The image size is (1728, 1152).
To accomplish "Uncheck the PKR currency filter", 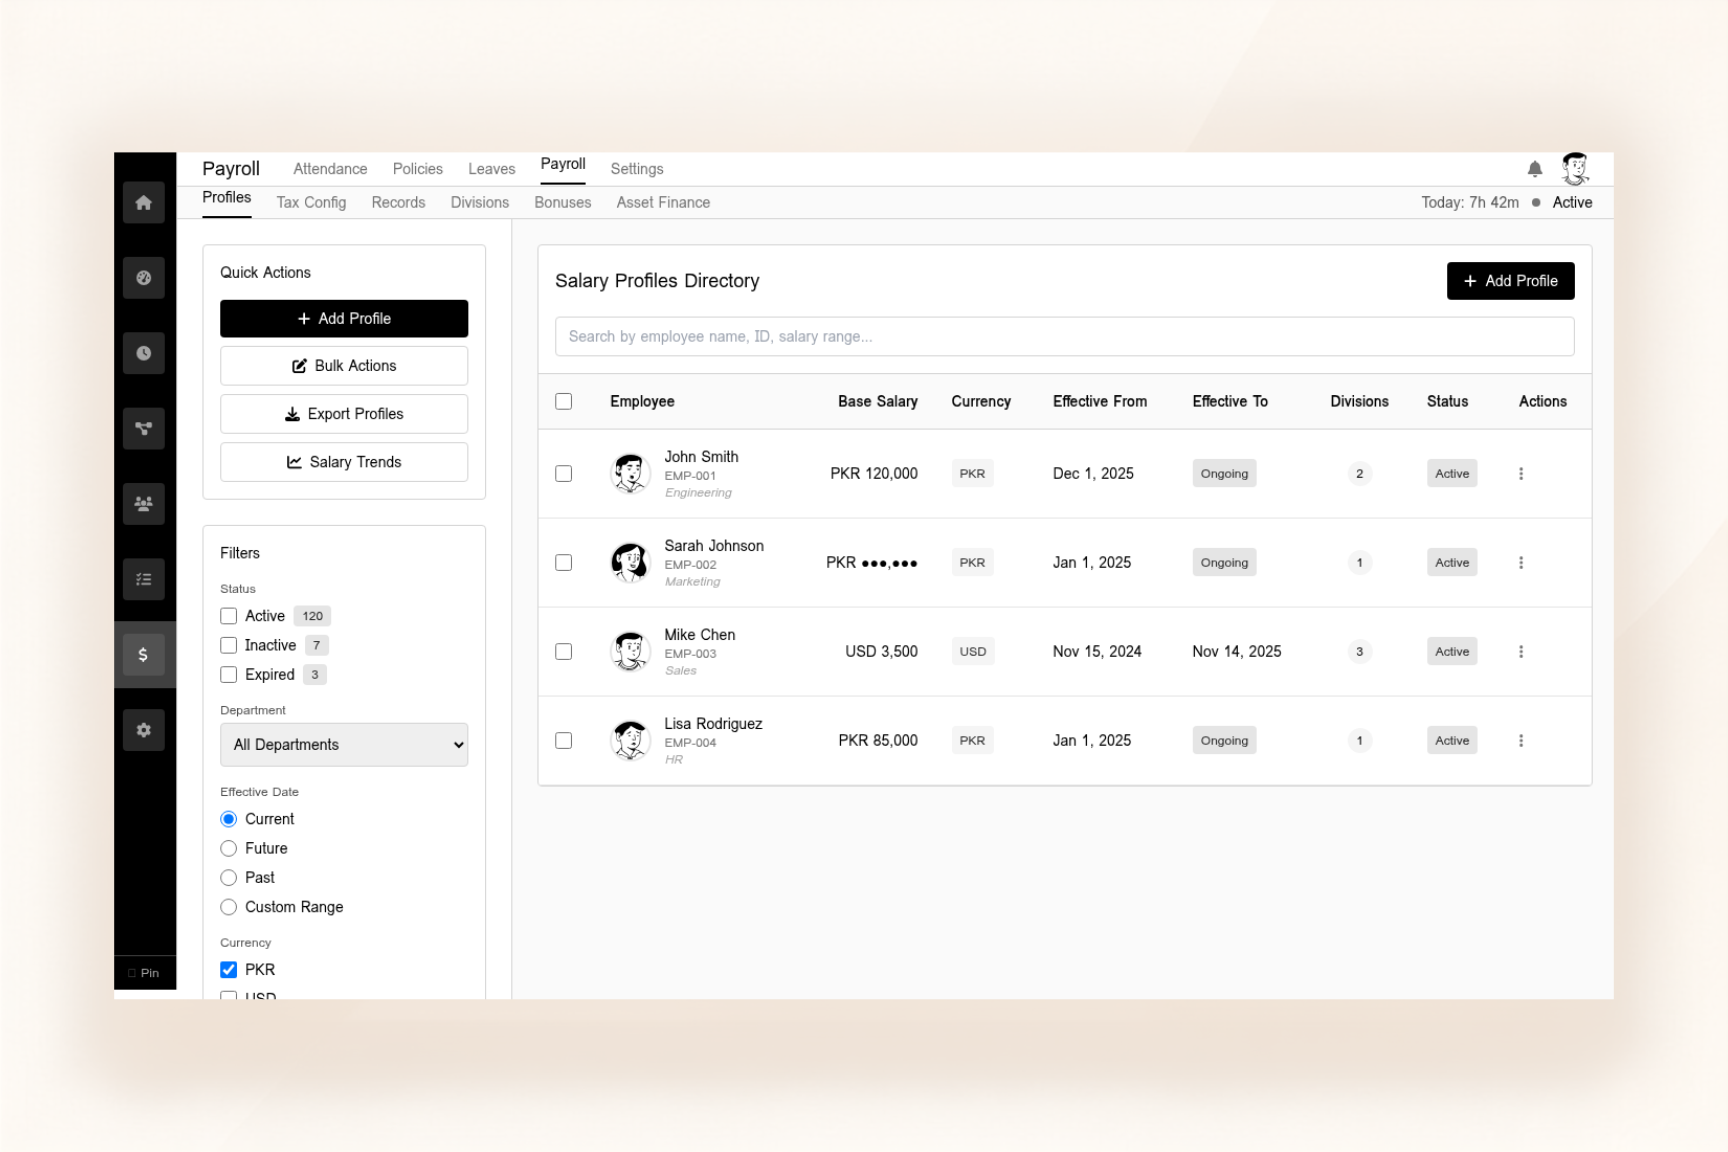I will coord(229,970).
